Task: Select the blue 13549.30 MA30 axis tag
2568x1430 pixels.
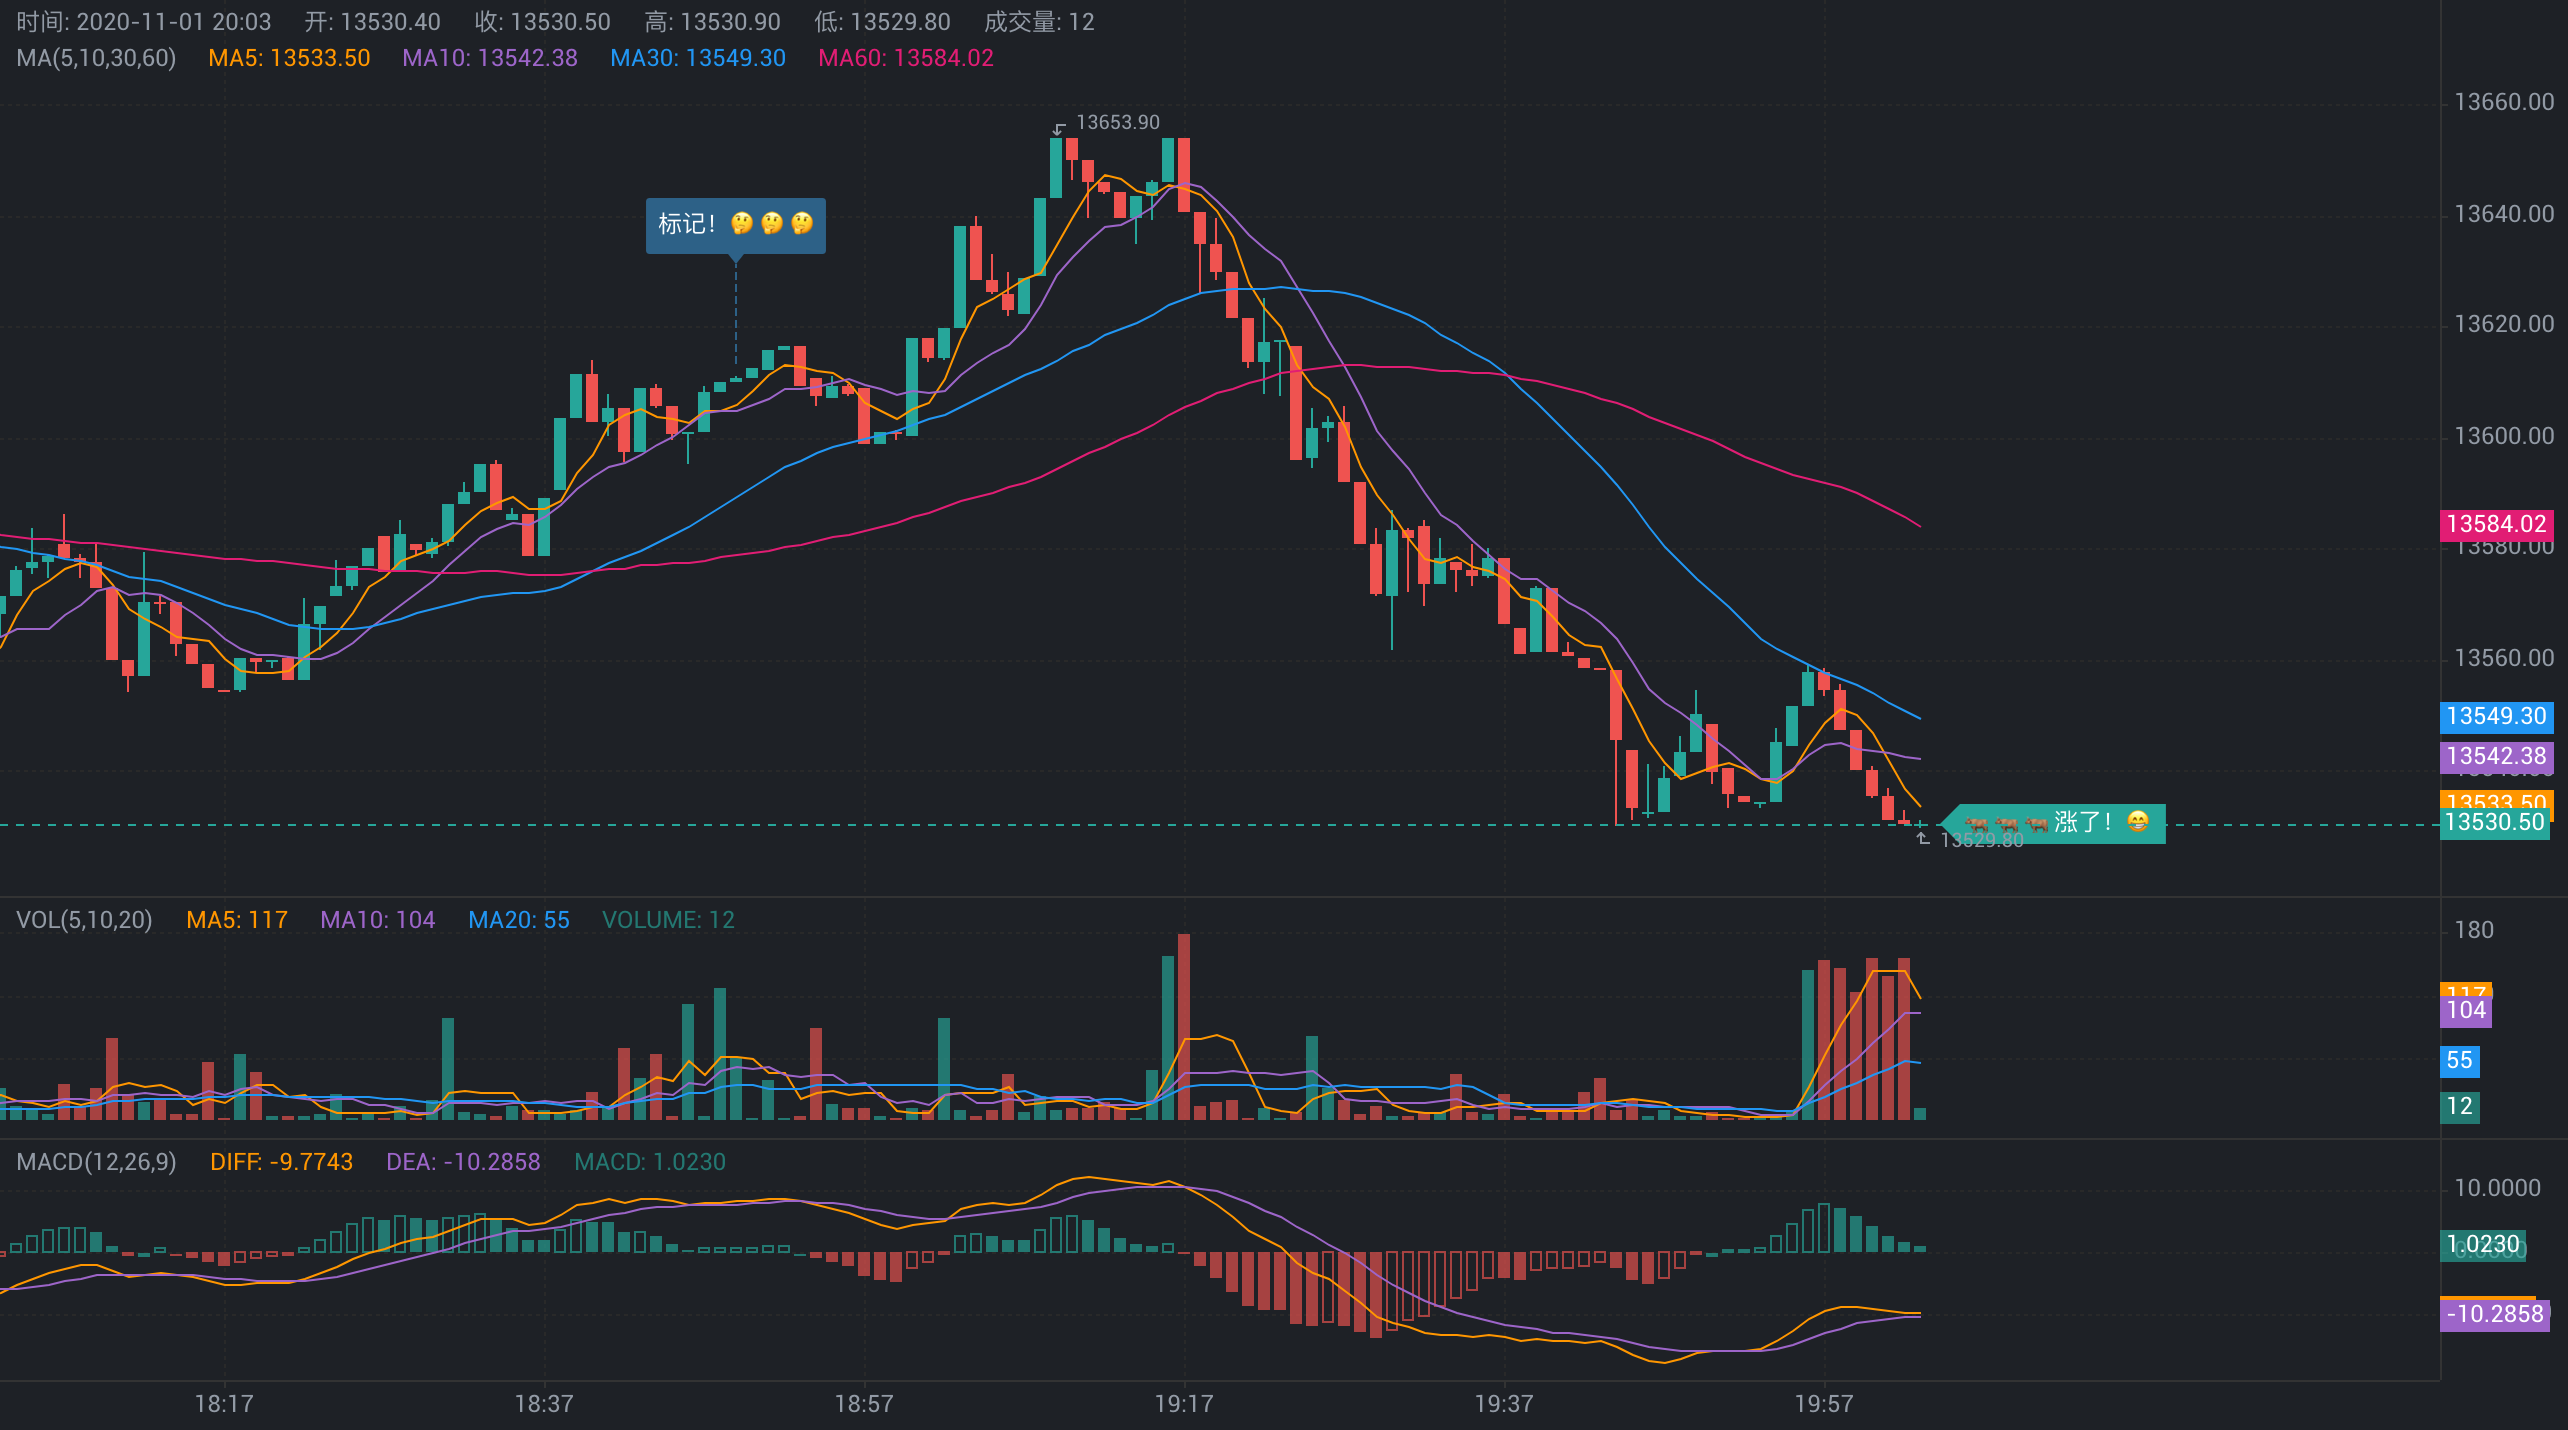Action: click(2496, 716)
